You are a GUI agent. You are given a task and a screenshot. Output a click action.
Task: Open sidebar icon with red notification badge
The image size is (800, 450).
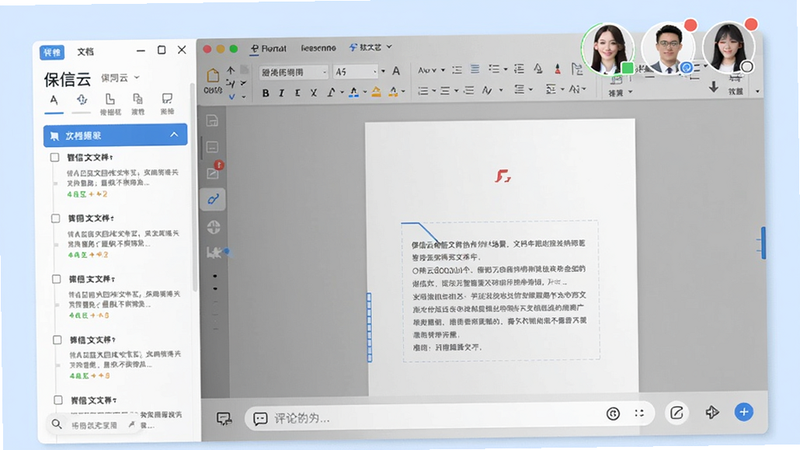[213, 172]
